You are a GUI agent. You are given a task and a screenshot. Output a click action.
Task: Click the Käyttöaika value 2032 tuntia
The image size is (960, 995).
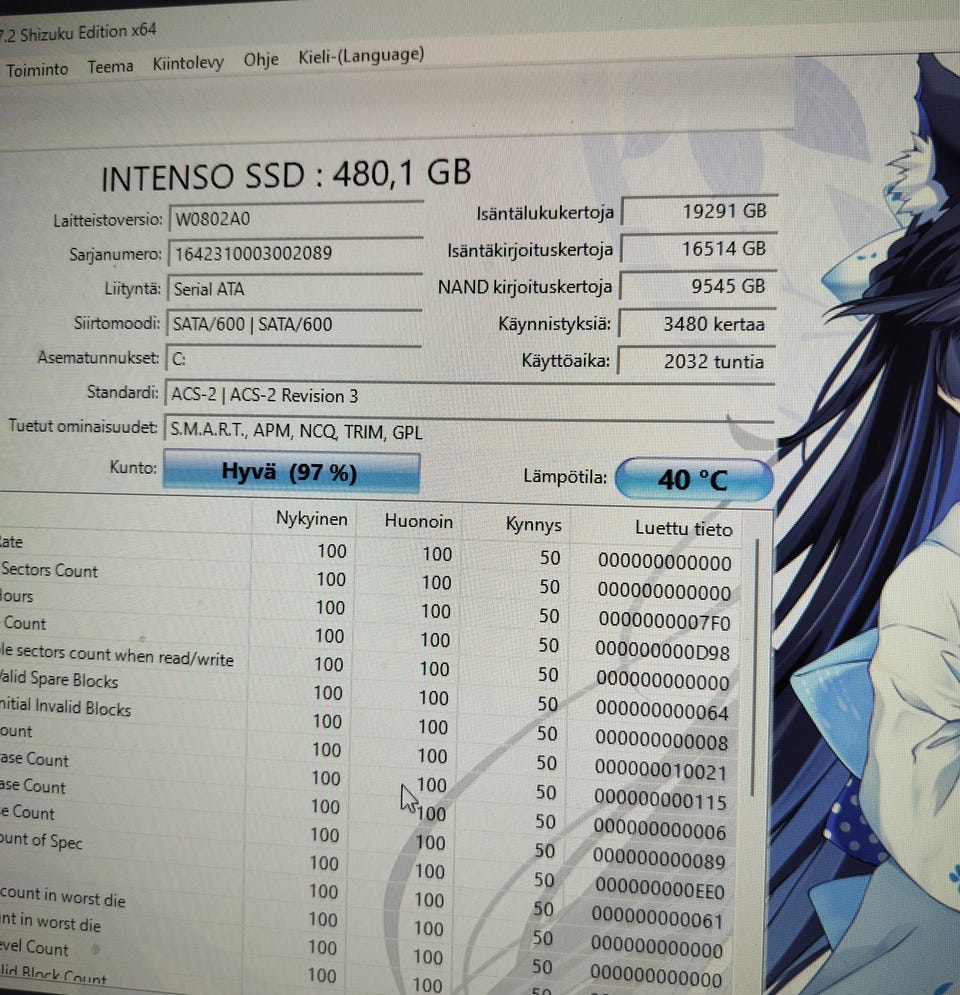pyautogui.click(x=696, y=362)
